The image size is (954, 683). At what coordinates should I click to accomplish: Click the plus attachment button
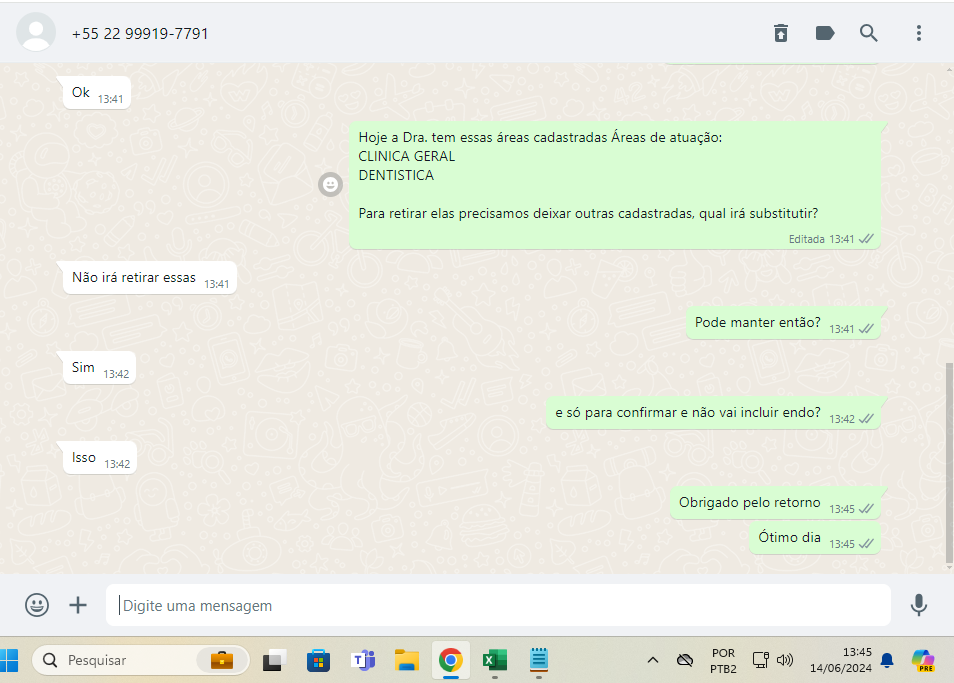78,605
